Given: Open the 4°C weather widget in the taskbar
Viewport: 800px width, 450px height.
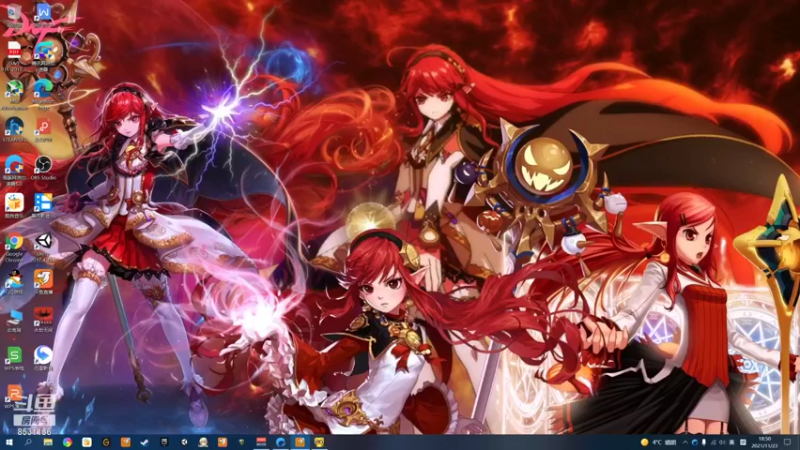Looking at the screenshot, I should (x=659, y=442).
